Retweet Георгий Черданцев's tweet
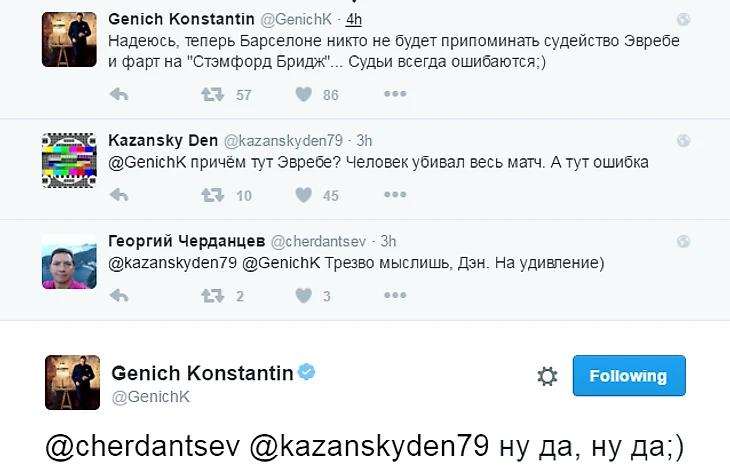 pos(211,296)
